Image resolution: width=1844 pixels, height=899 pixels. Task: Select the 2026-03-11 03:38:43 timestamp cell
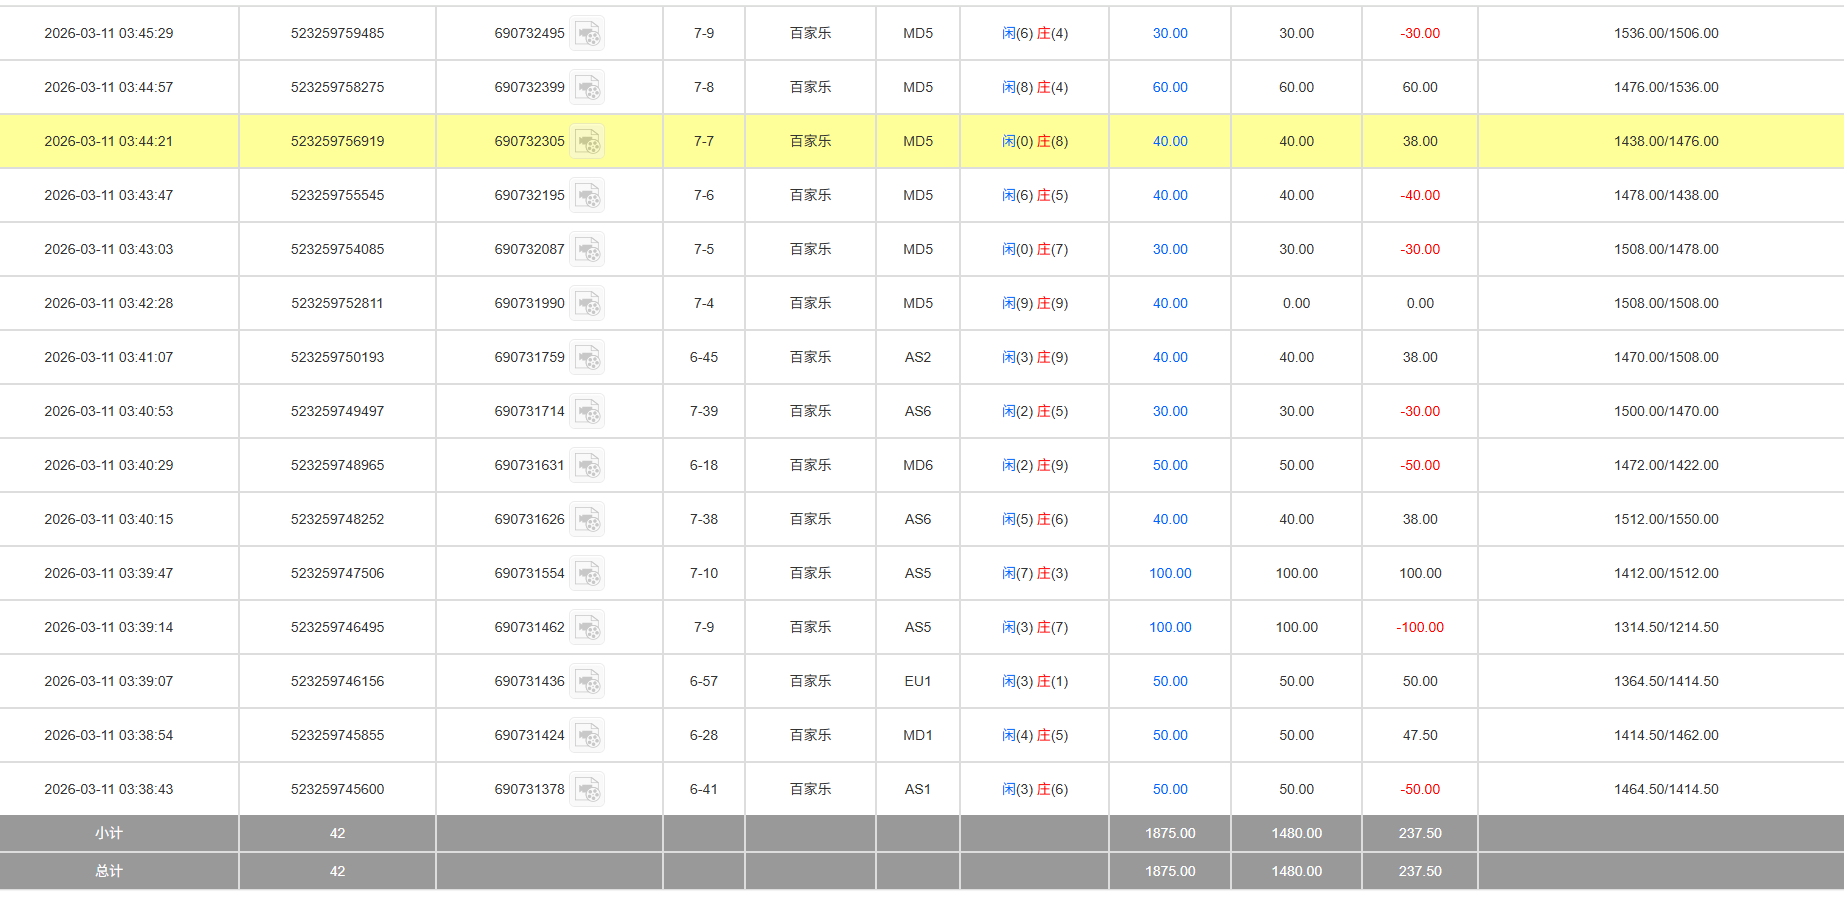(108, 790)
